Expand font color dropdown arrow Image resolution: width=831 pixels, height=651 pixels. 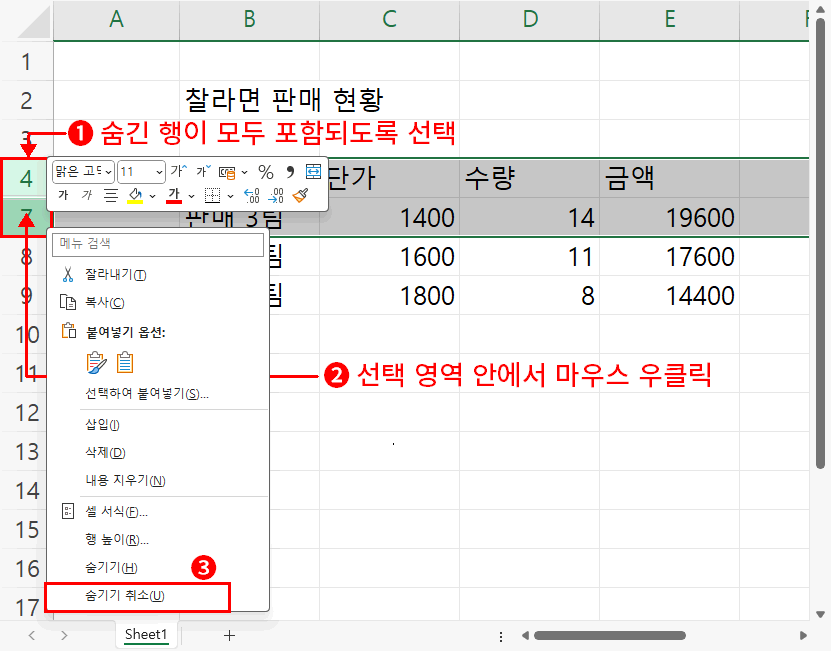(191, 196)
